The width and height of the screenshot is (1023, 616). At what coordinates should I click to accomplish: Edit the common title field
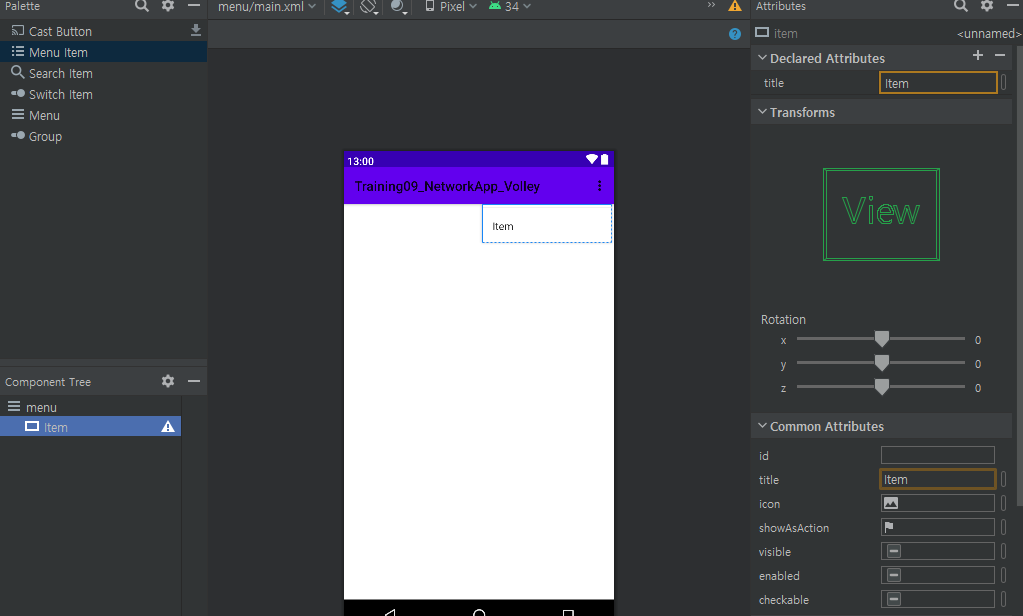pos(938,479)
